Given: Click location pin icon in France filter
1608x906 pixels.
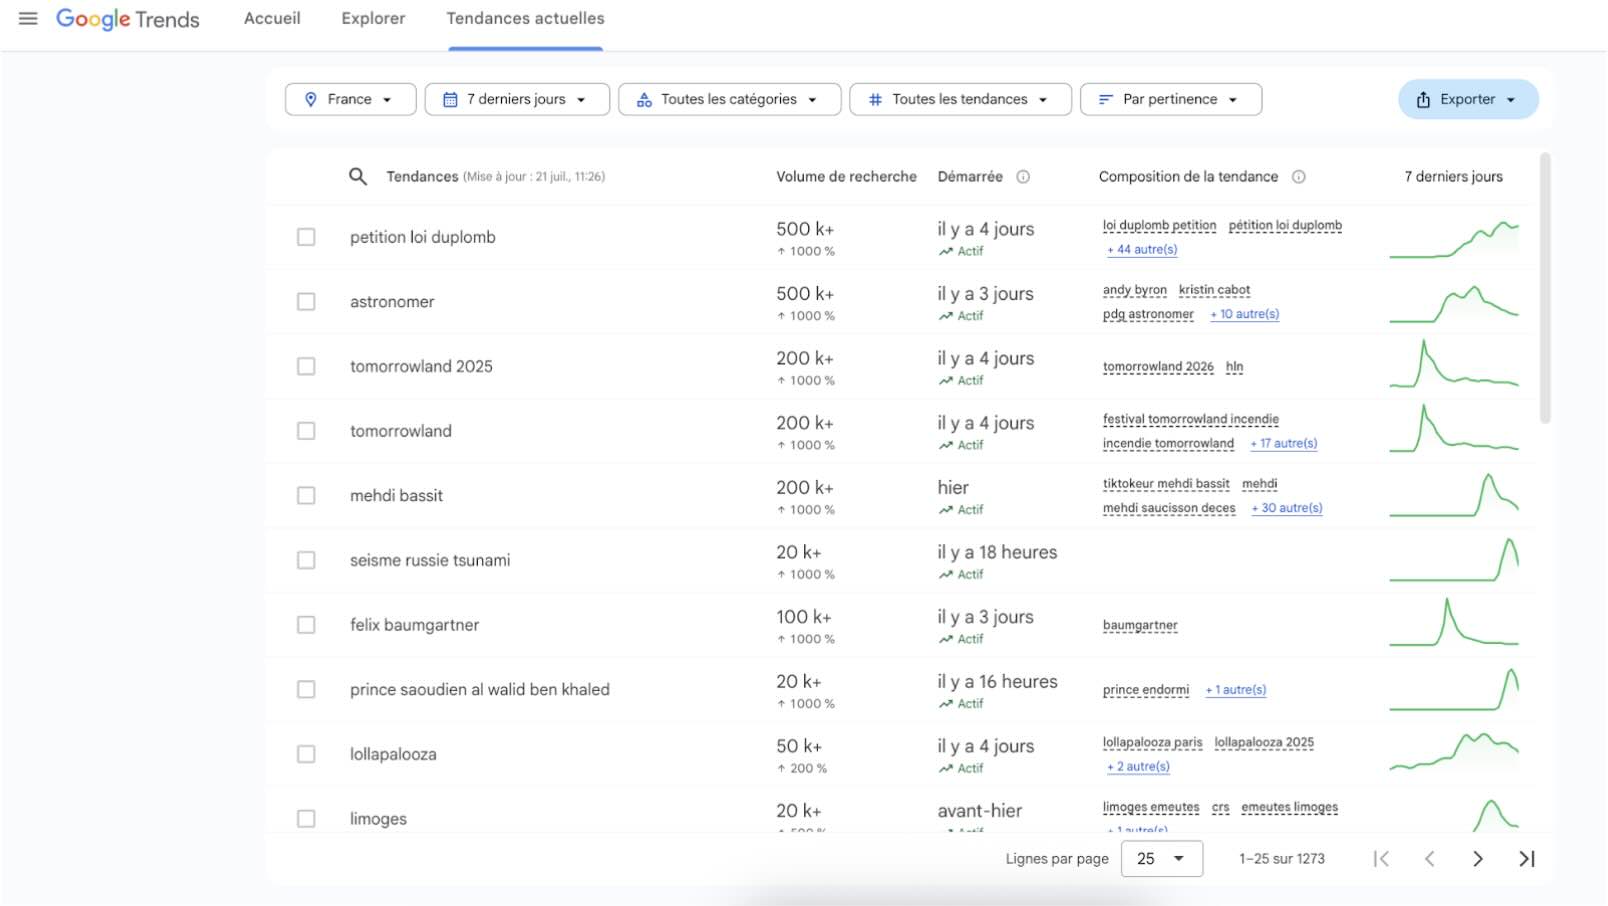Looking at the screenshot, I should click(x=311, y=99).
